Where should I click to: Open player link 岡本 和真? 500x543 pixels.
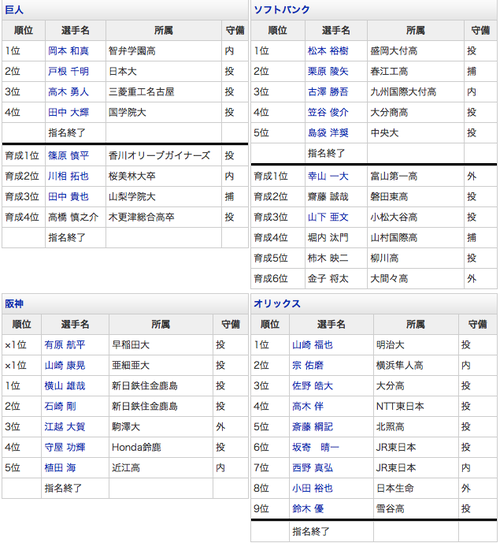68,51
